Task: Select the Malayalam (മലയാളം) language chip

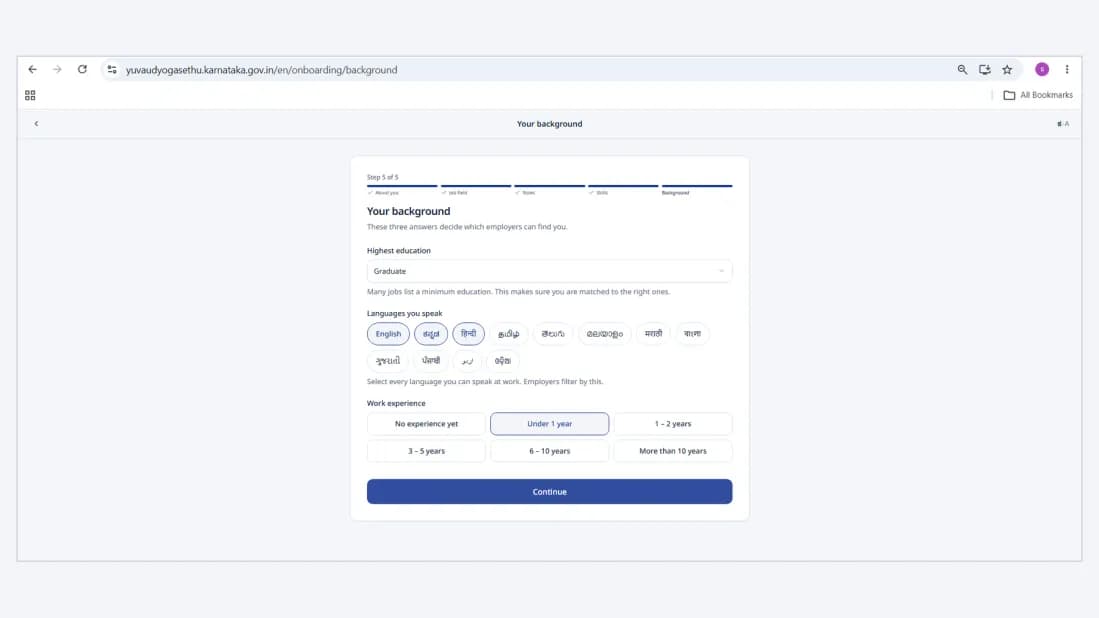Action: pyautogui.click(x=605, y=334)
